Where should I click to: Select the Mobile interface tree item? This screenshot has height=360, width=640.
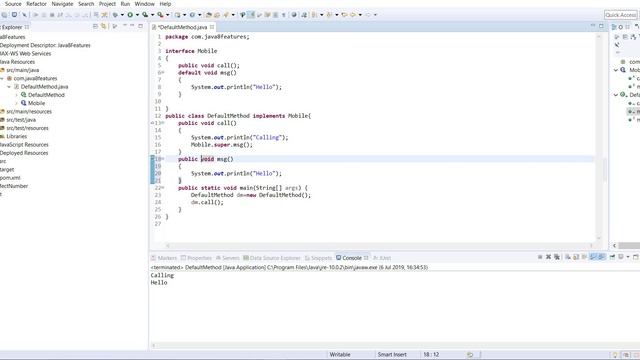(x=36, y=103)
